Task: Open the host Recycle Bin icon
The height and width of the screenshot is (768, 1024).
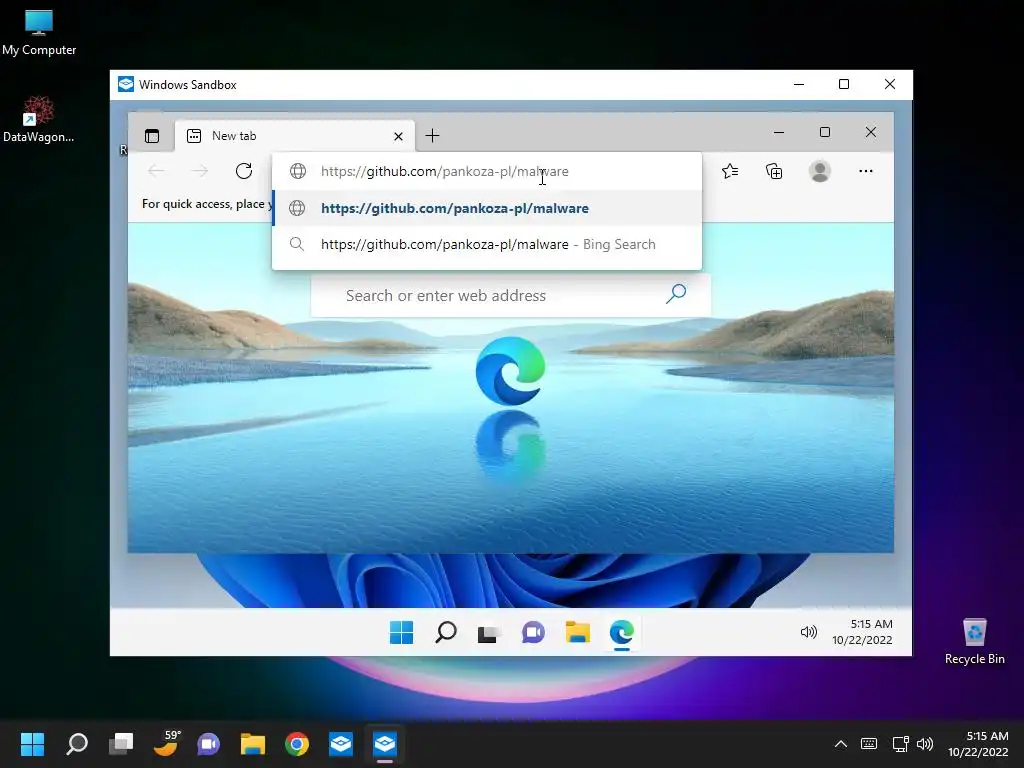Action: click(974, 641)
